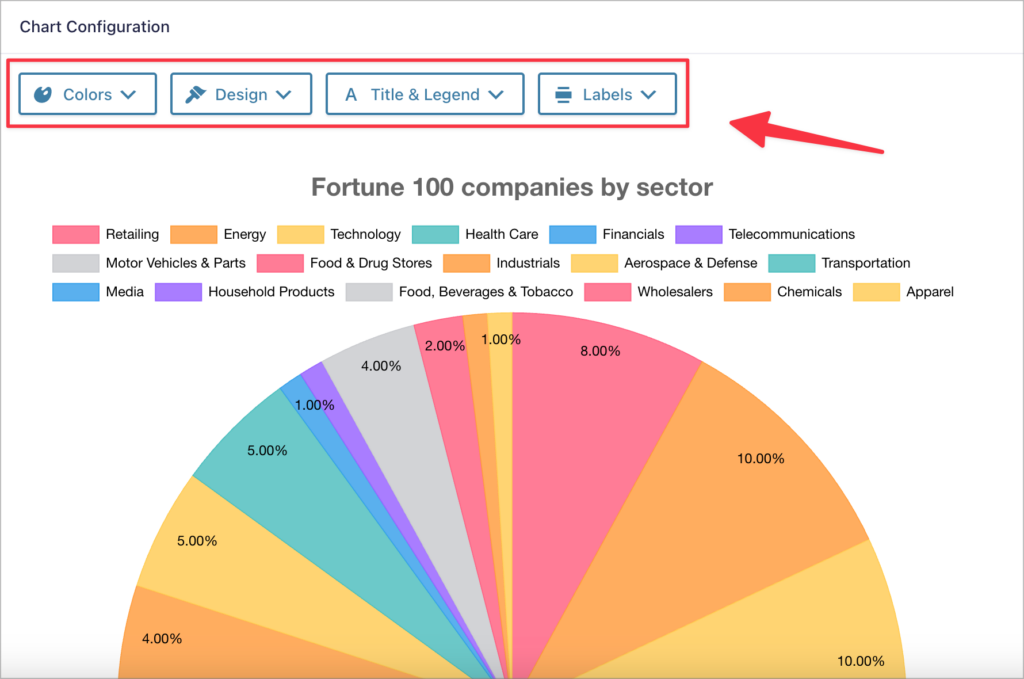Click the Title & Legend letter A icon
1024x679 pixels.
[351, 95]
